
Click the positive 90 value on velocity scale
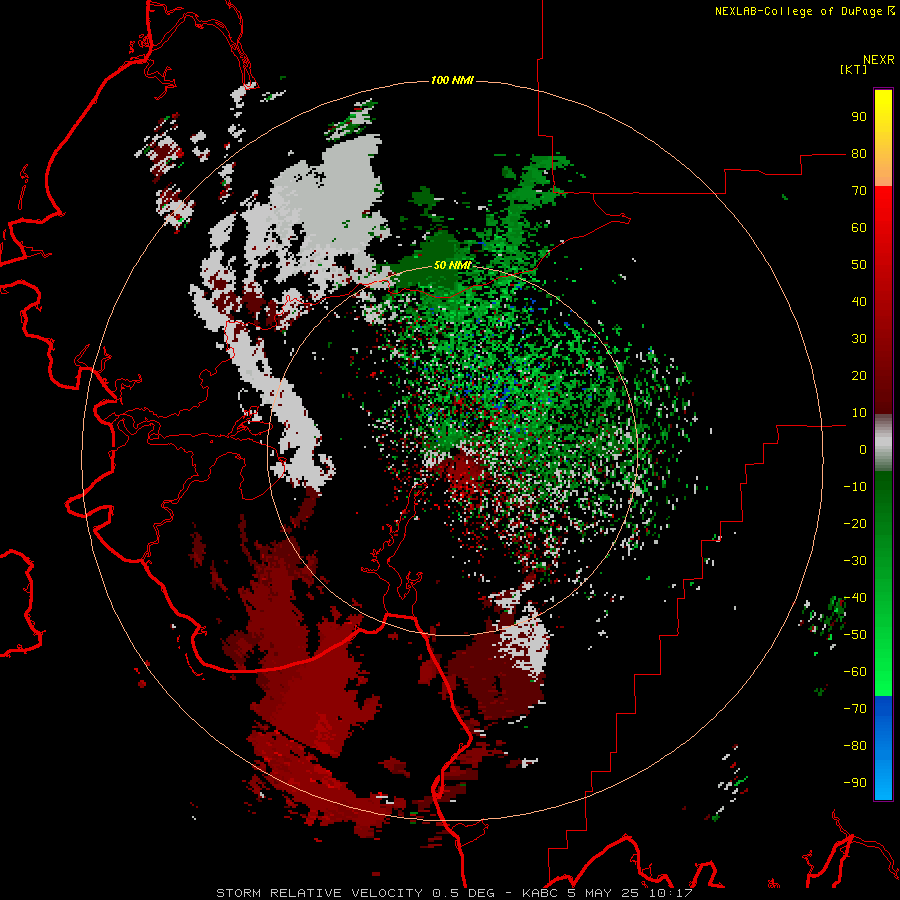coord(859,117)
